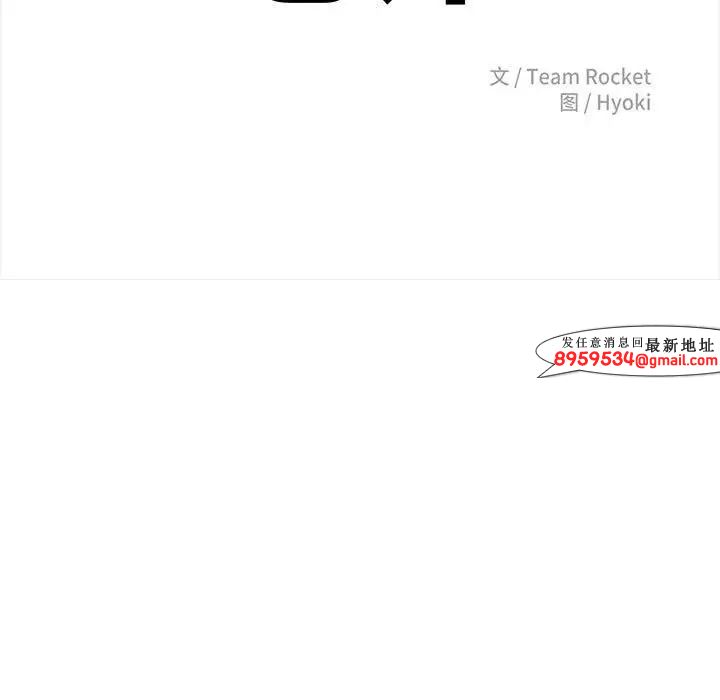
Task: Click the 发任意消息回 text in bubble
Action: click(602, 342)
